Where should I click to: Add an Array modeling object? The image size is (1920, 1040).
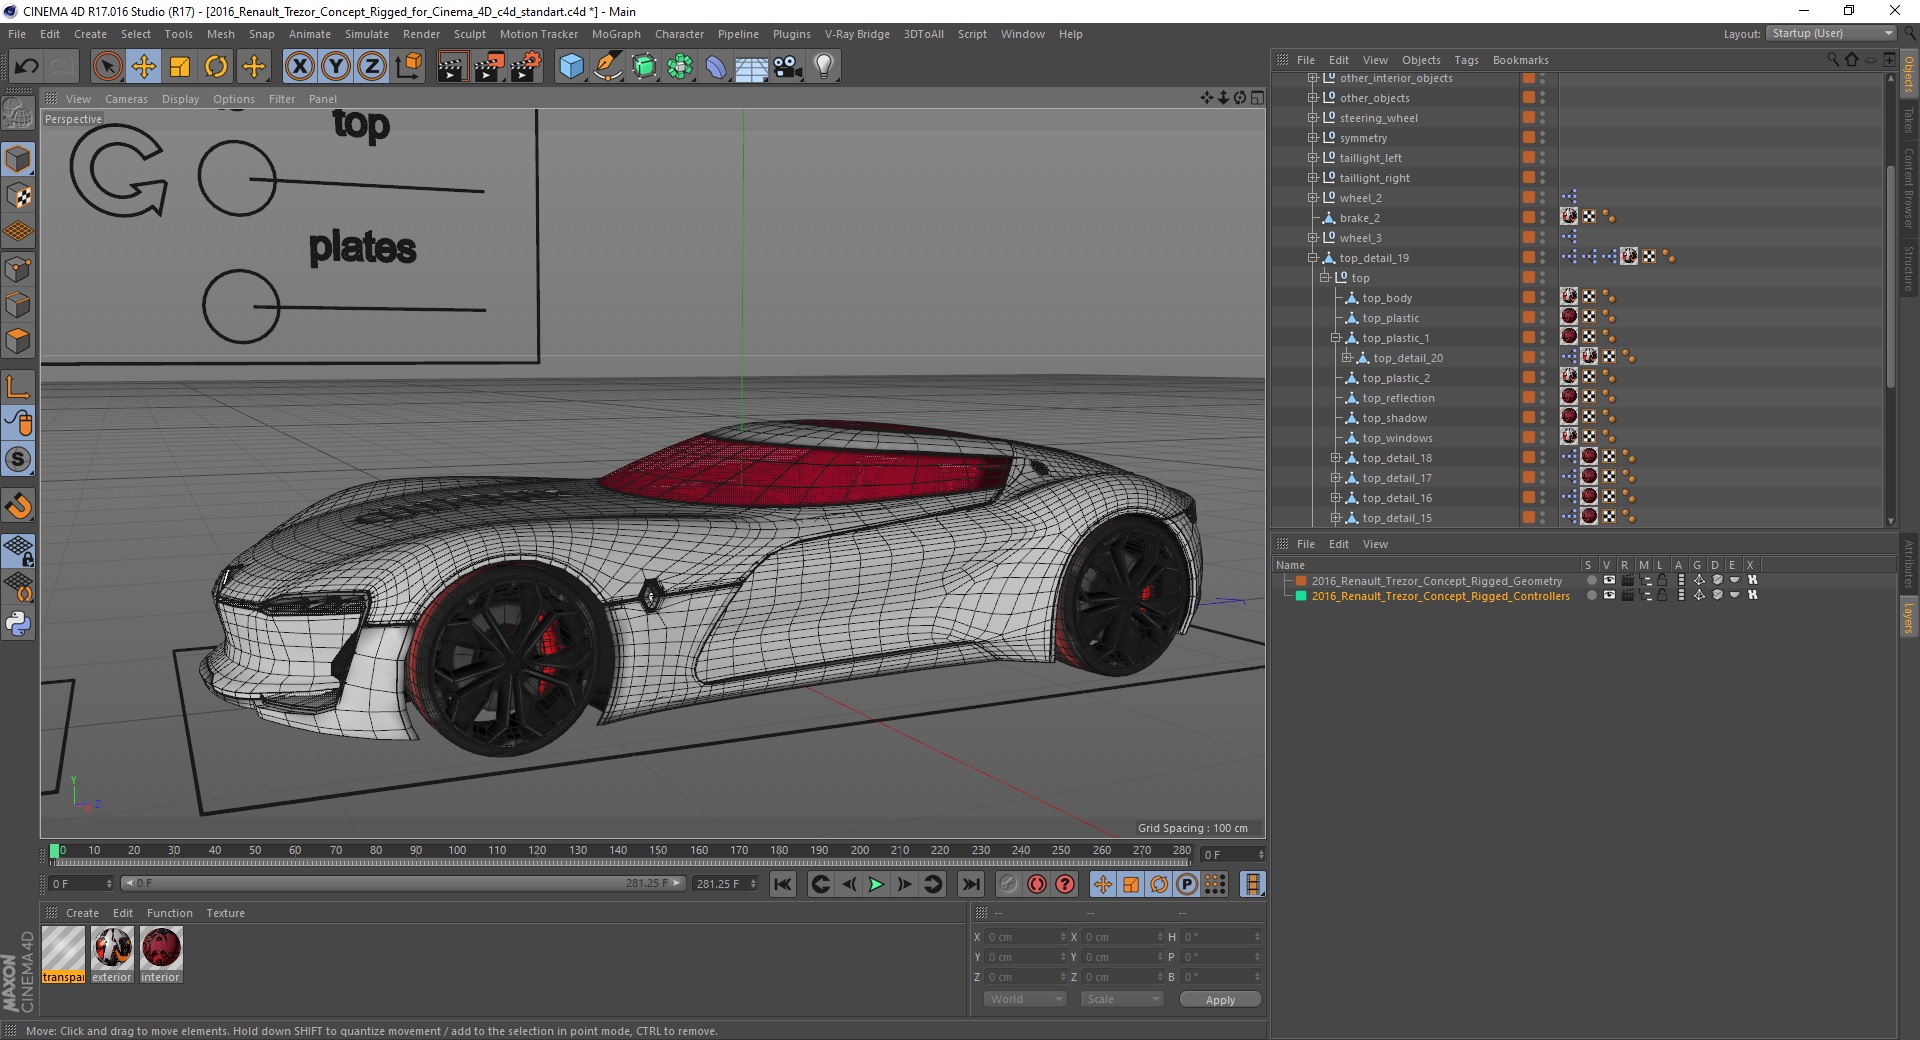pyautogui.click(x=680, y=67)
